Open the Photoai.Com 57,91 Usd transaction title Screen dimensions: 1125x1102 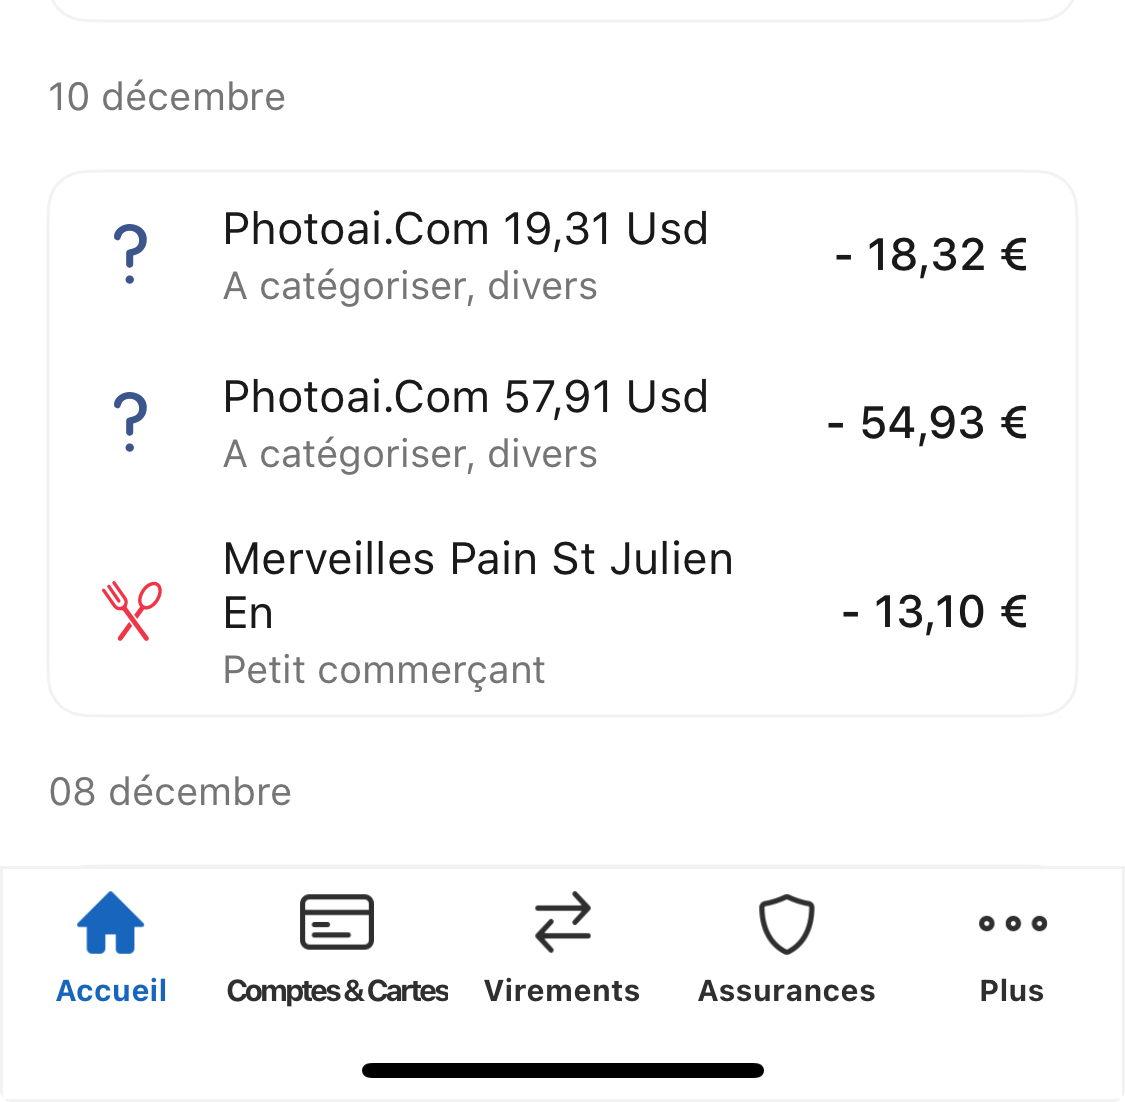[x=465, y=397]
